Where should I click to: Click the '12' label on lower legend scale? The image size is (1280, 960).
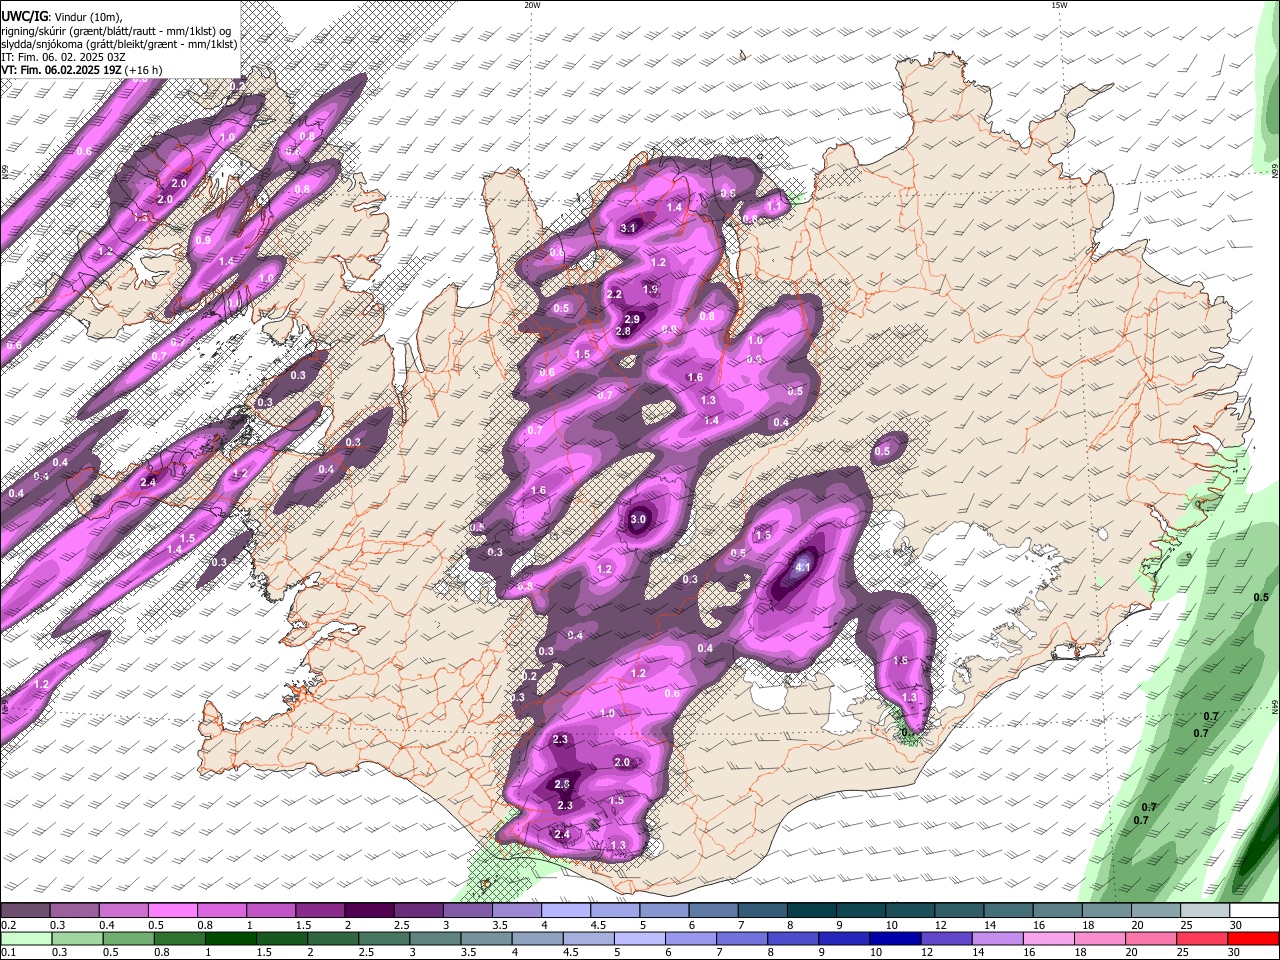926,952
